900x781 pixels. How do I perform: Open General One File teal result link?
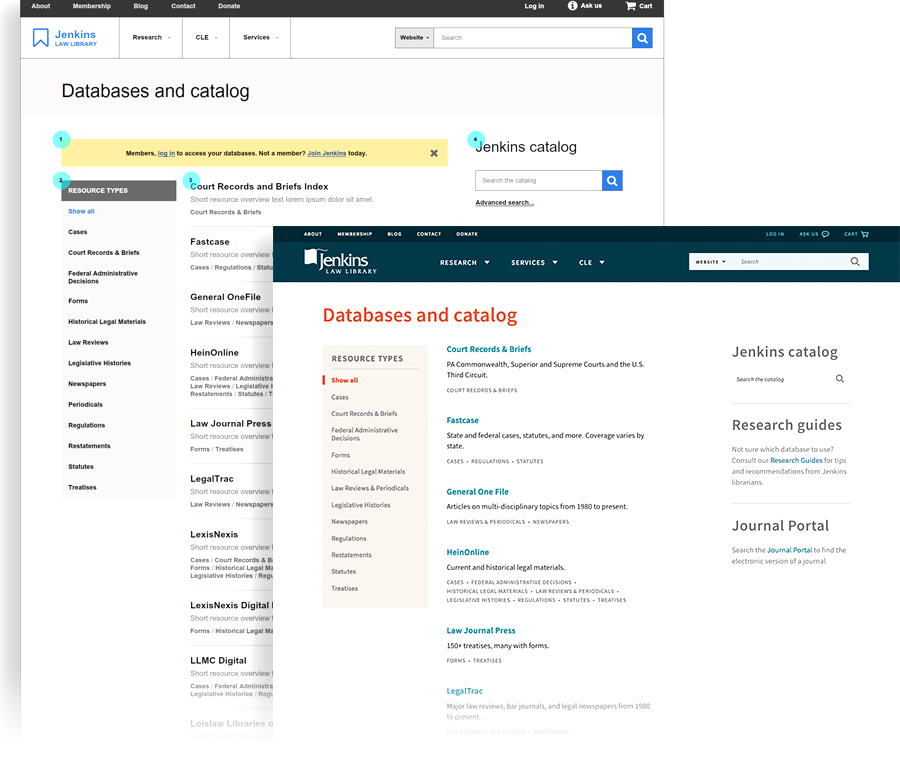[478, 492]
